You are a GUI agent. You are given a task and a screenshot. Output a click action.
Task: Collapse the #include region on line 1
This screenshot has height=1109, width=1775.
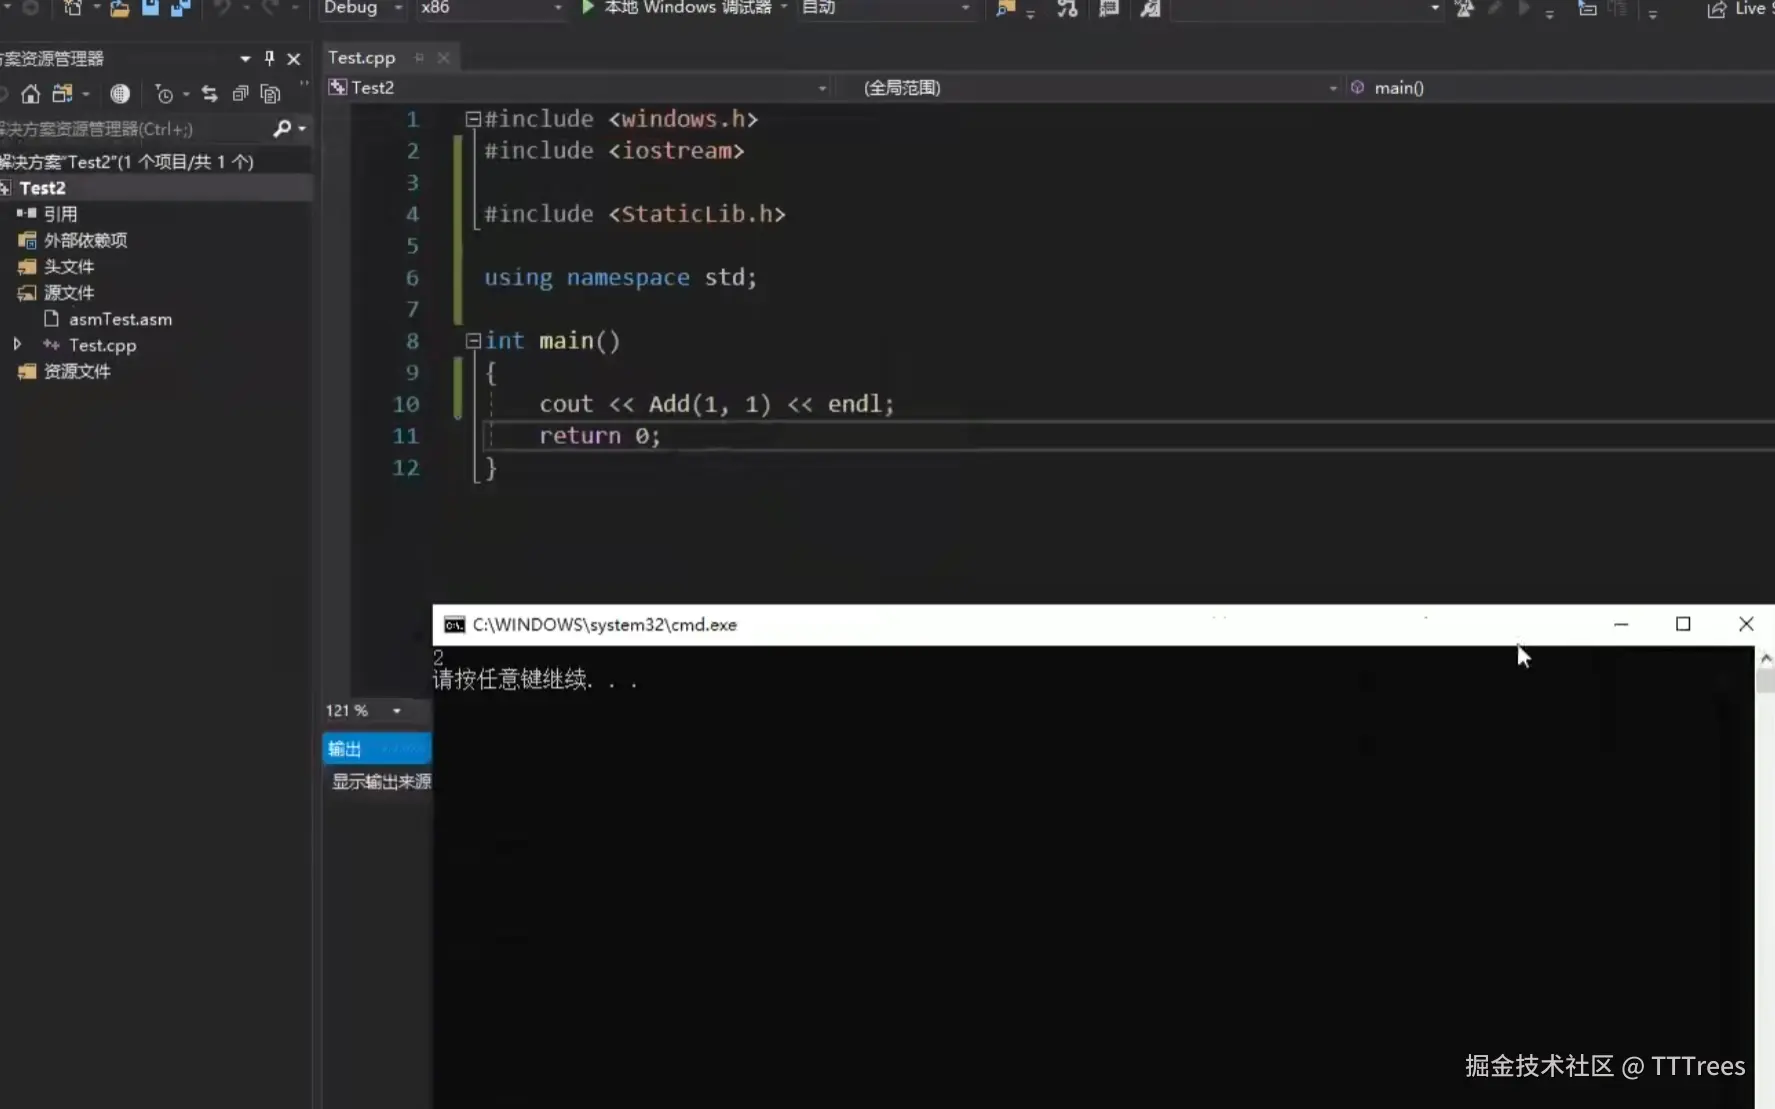coord(473,119)
